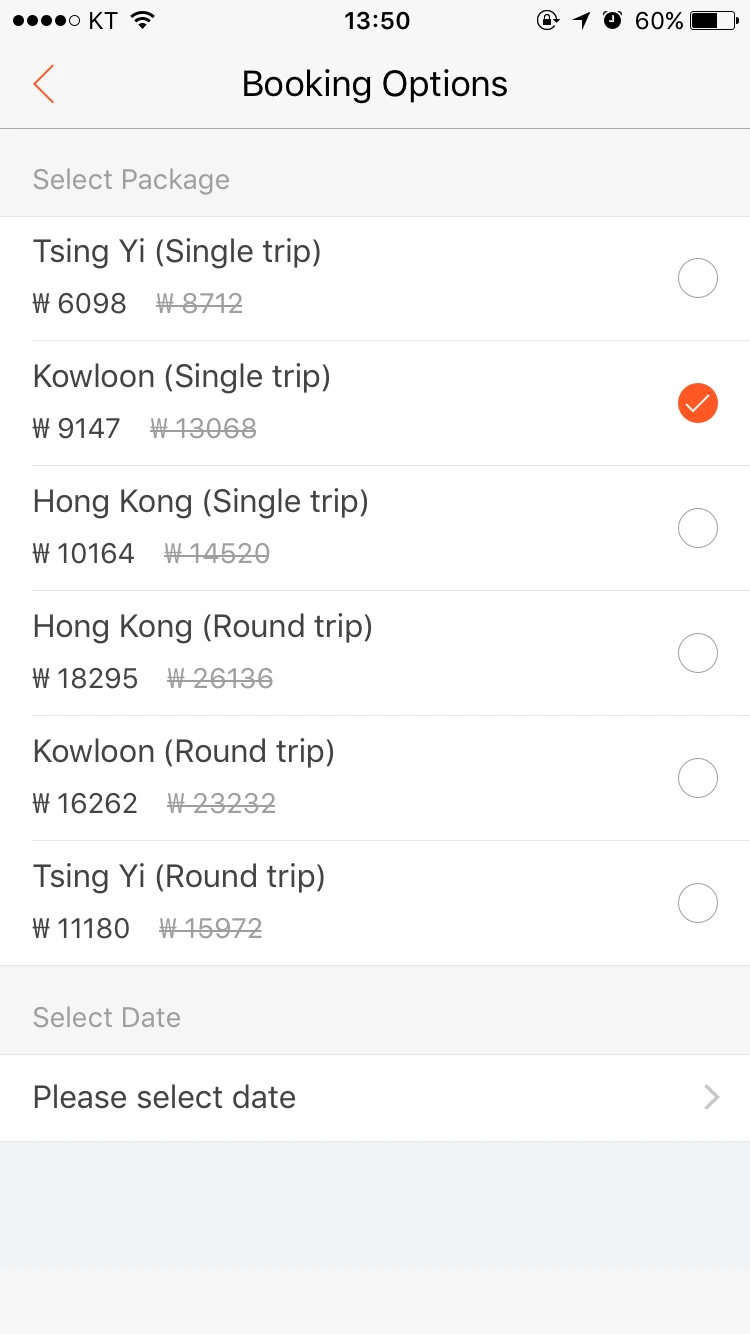Screen dimensions: 750x1334
Task: Tap the Kowloon (Round trip) package title
Action: click(184, 752)
